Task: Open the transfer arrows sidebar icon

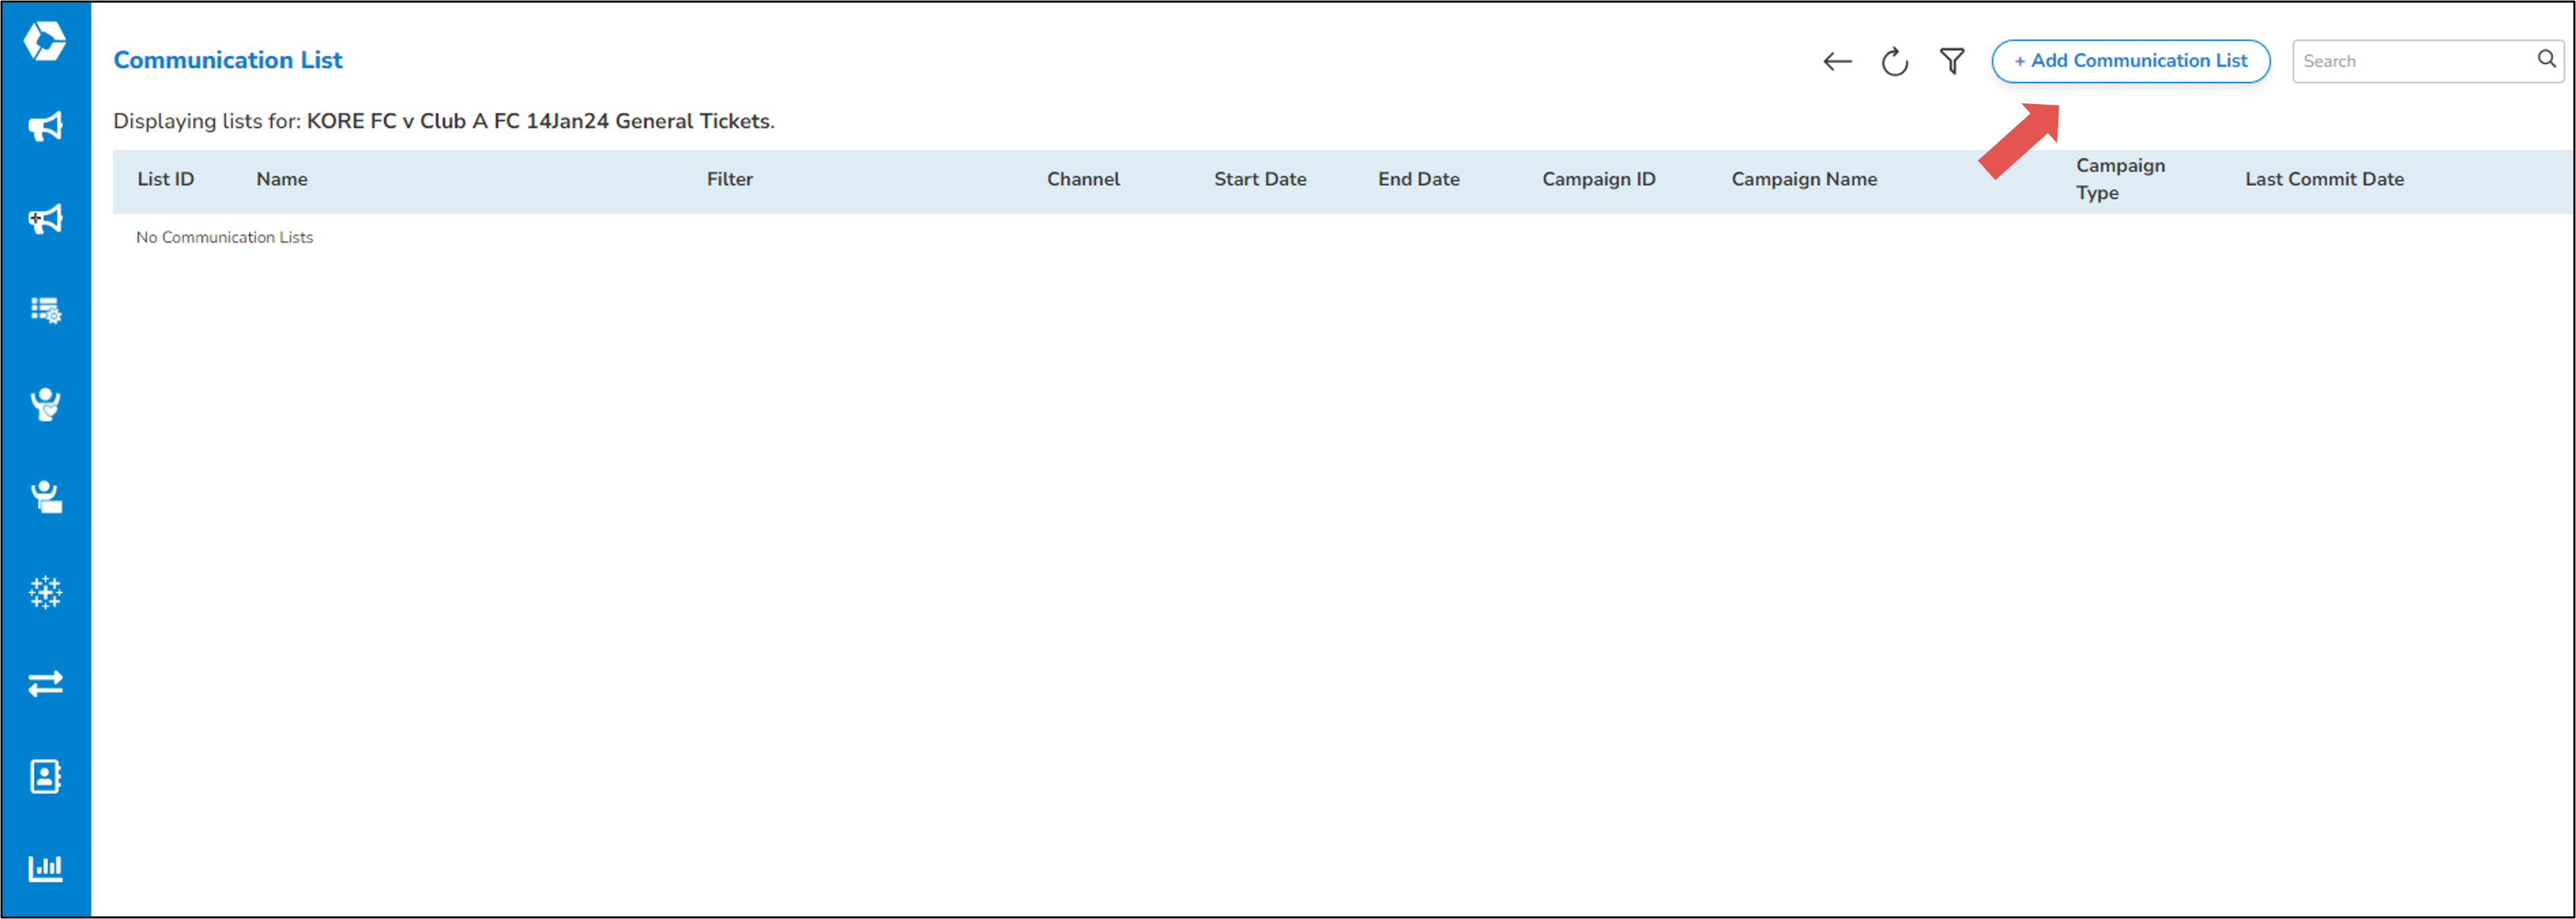Action: point(45,684)
